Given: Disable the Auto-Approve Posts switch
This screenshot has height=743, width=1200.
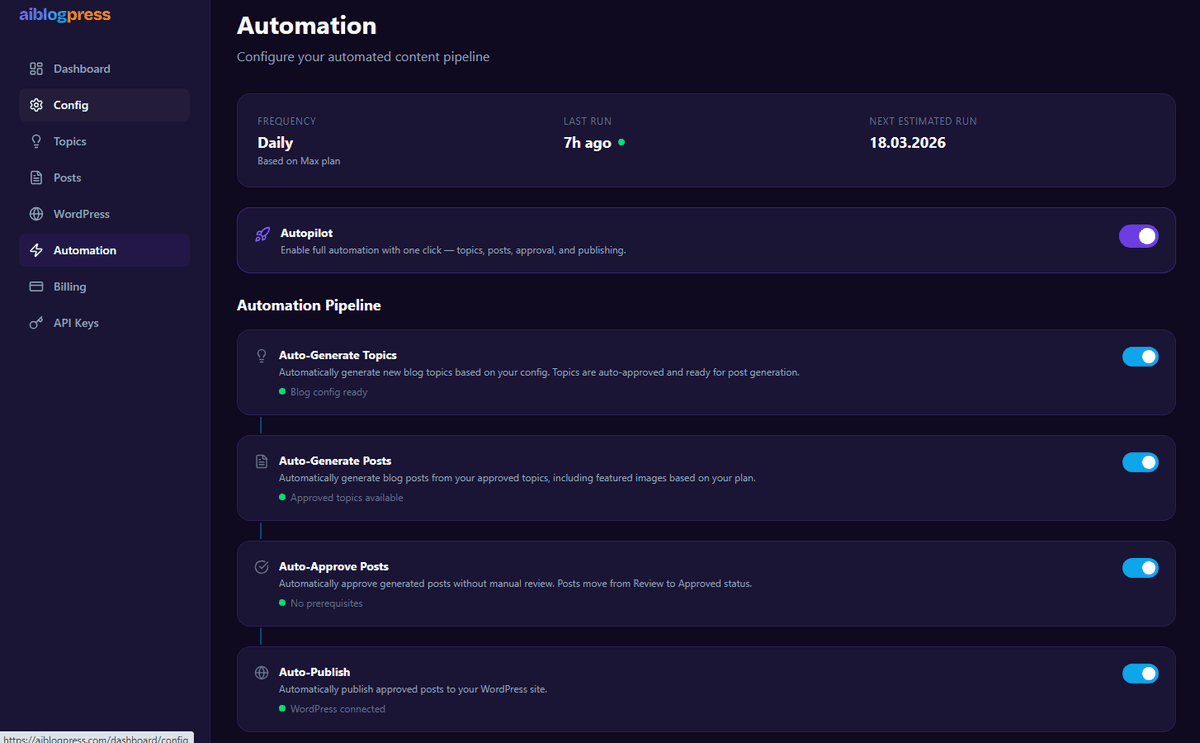Looking at the screenshot, I should pos(1140,567).
